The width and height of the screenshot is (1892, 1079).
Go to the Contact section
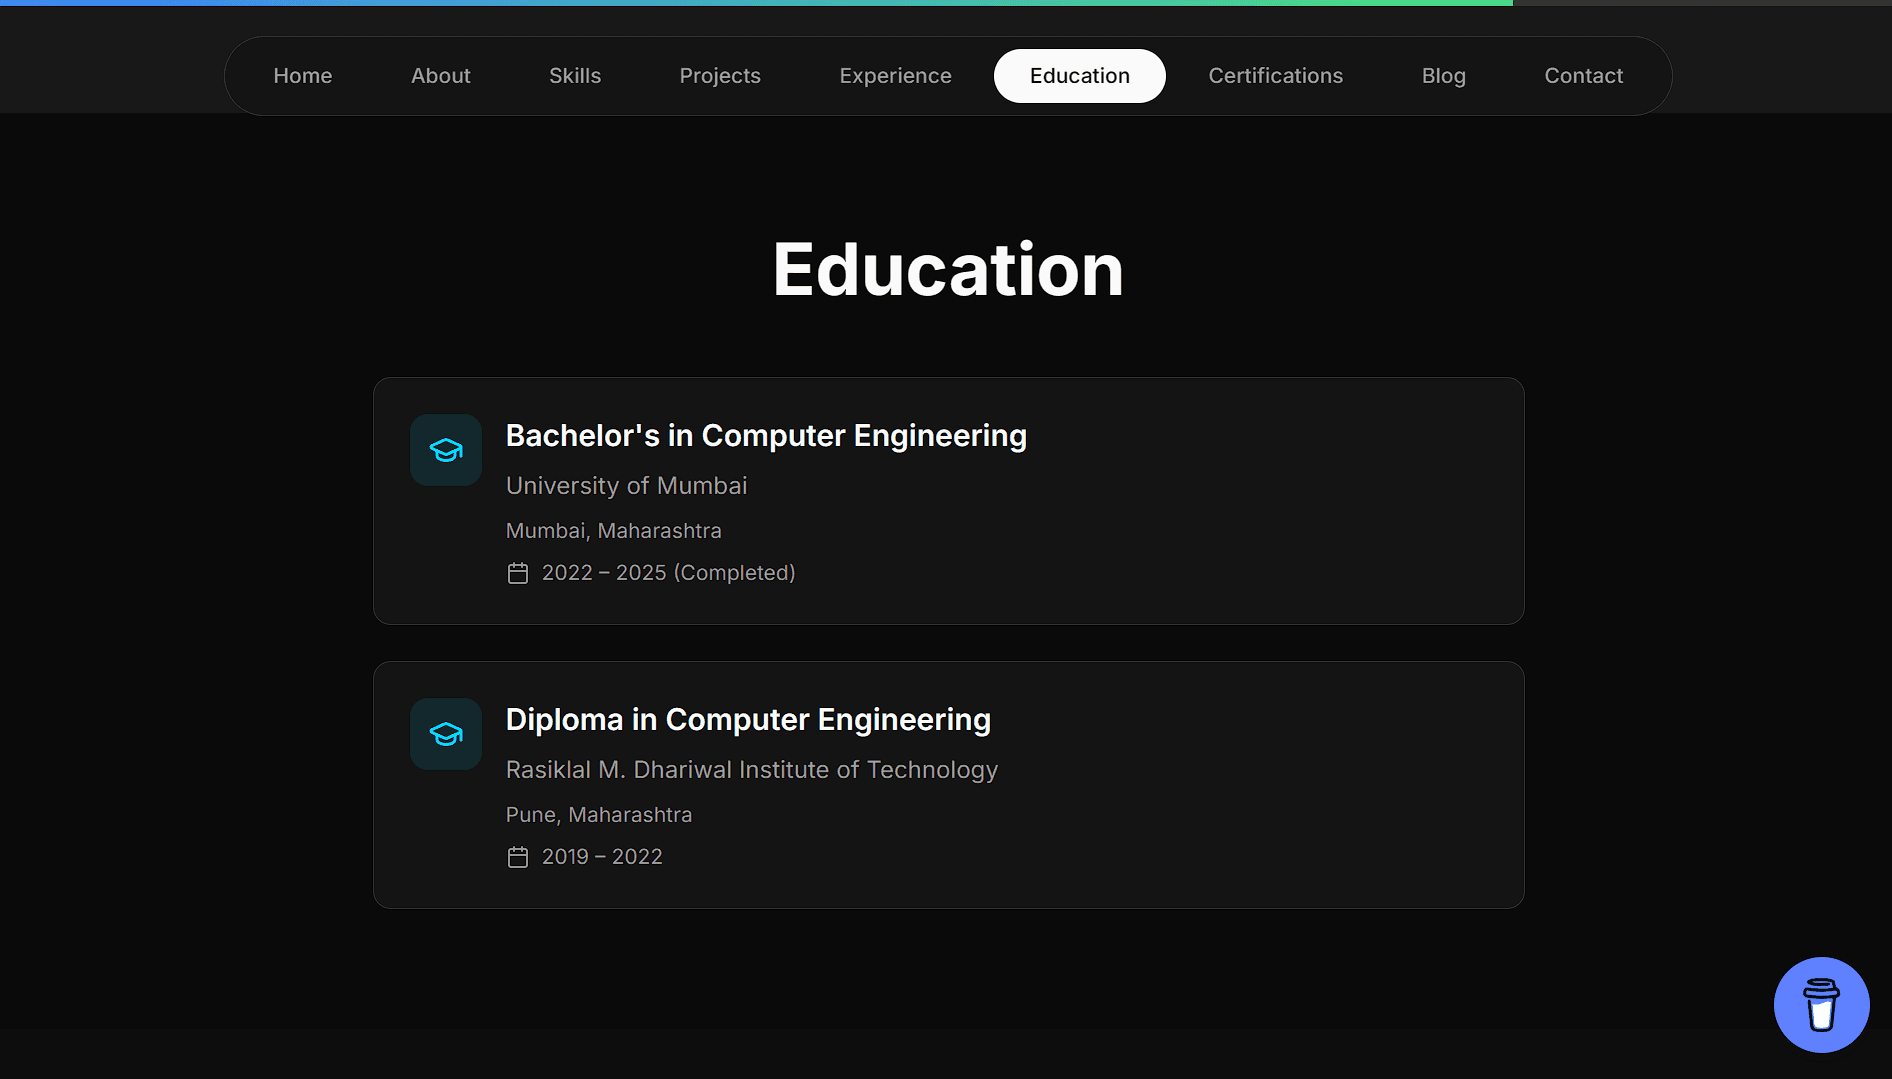1583,76
